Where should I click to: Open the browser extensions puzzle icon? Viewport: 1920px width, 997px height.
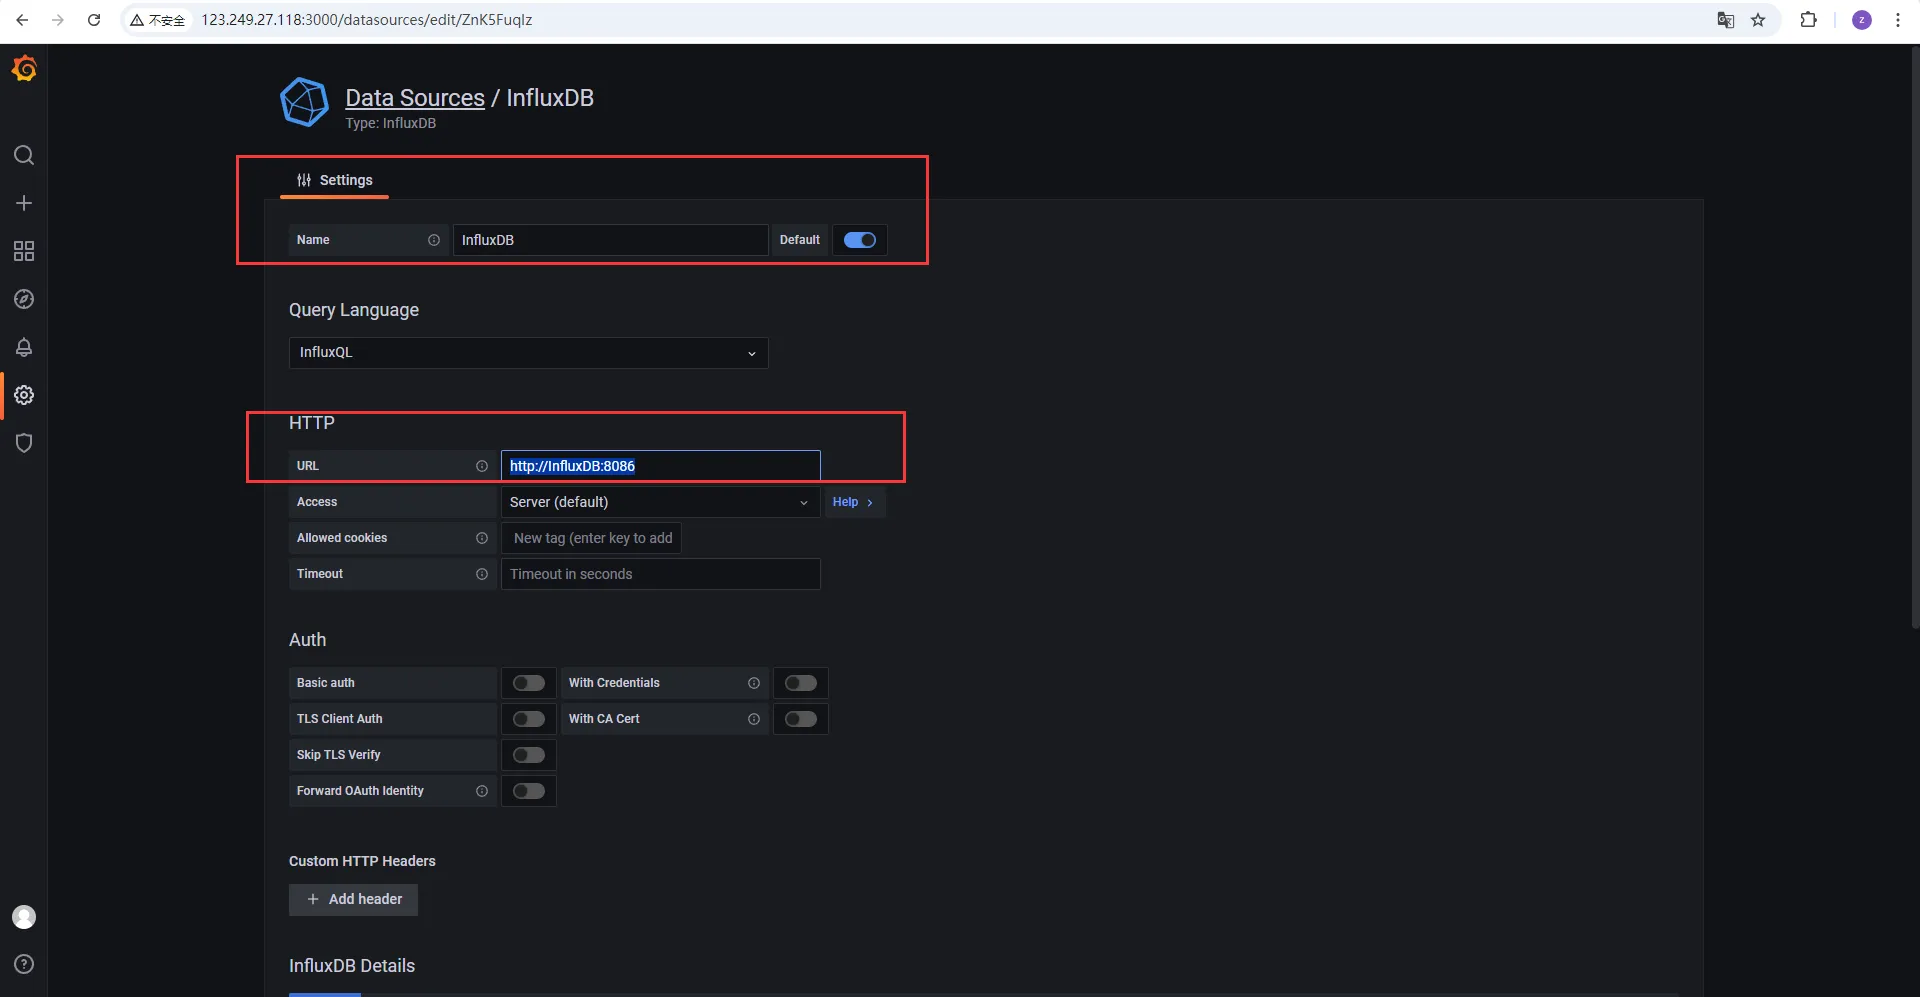pyautogui.click(x=1808, y=20)
